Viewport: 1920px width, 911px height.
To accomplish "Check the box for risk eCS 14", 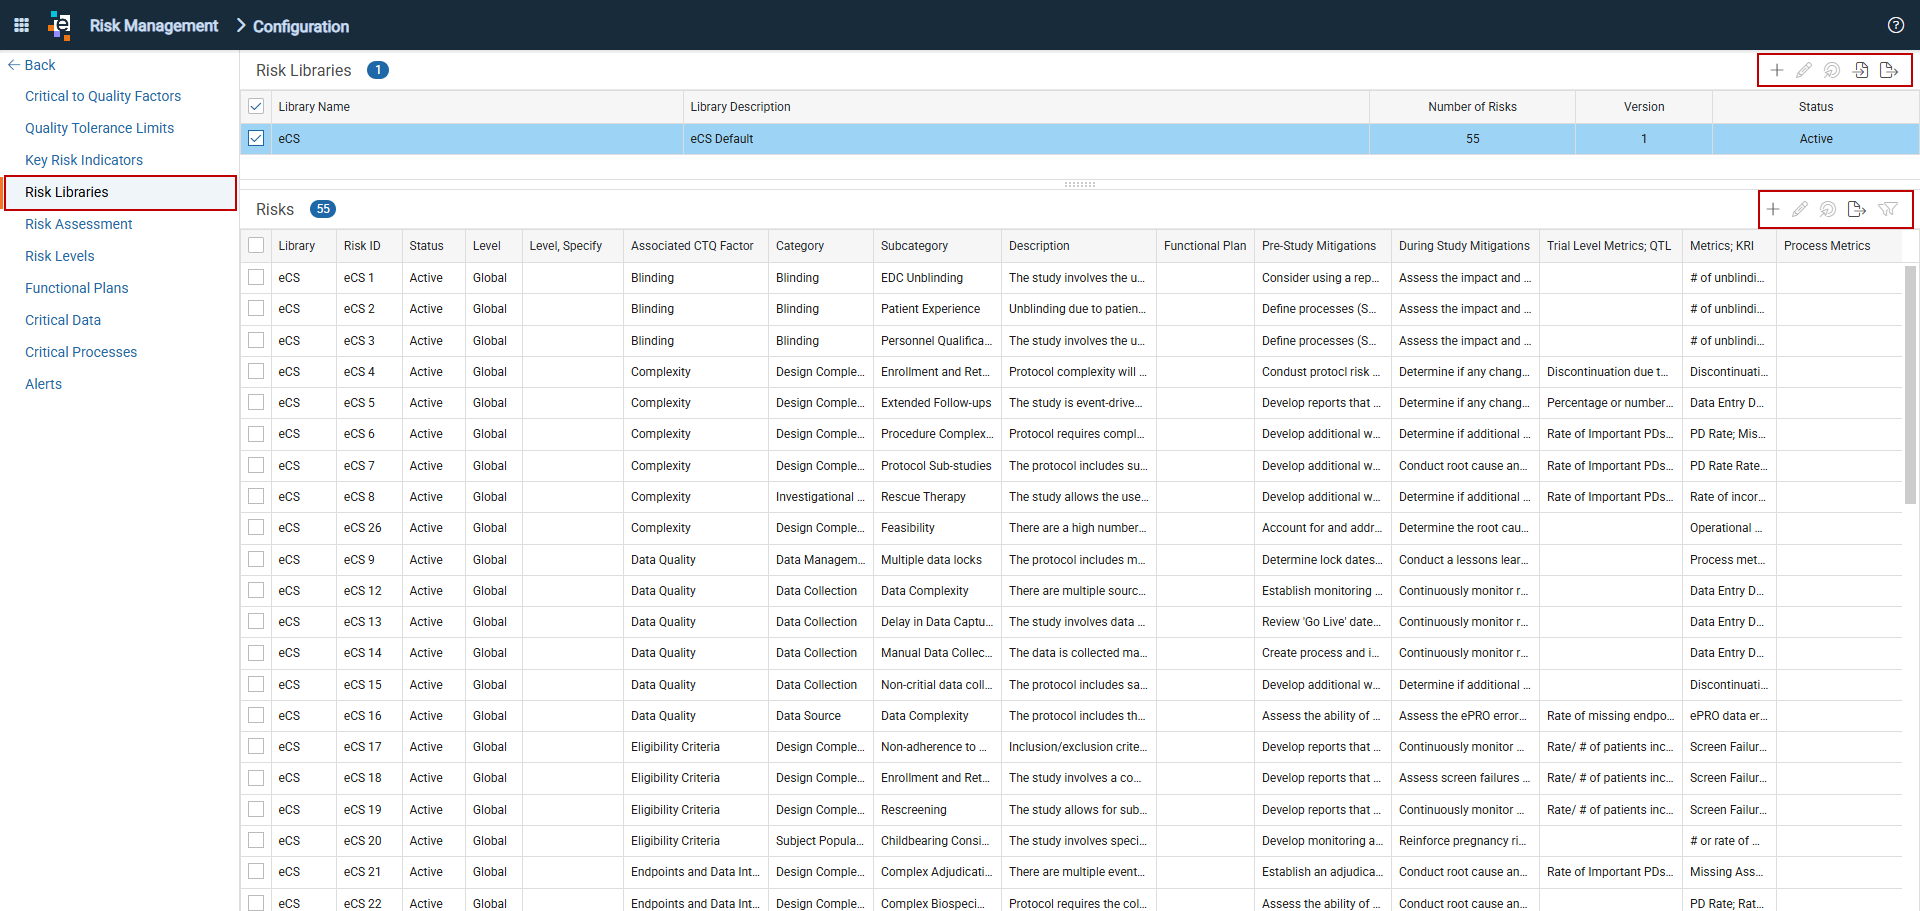I will click(x=256, y=652).
